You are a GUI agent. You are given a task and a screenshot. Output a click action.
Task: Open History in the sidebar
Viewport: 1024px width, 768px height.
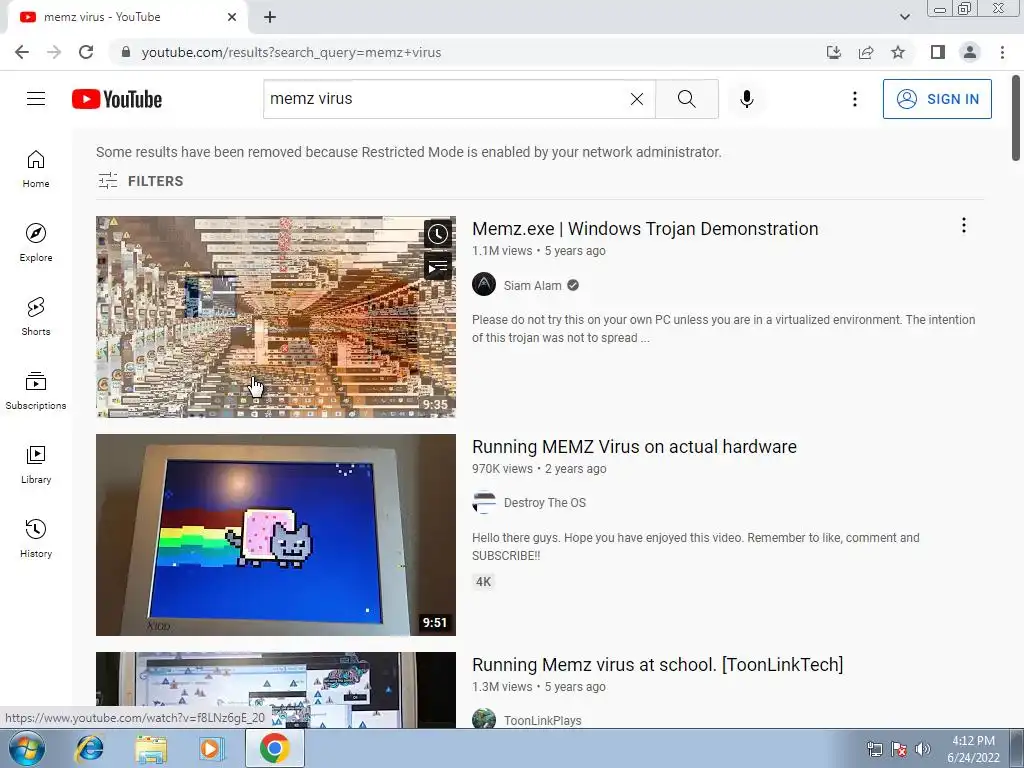point(36,538)
